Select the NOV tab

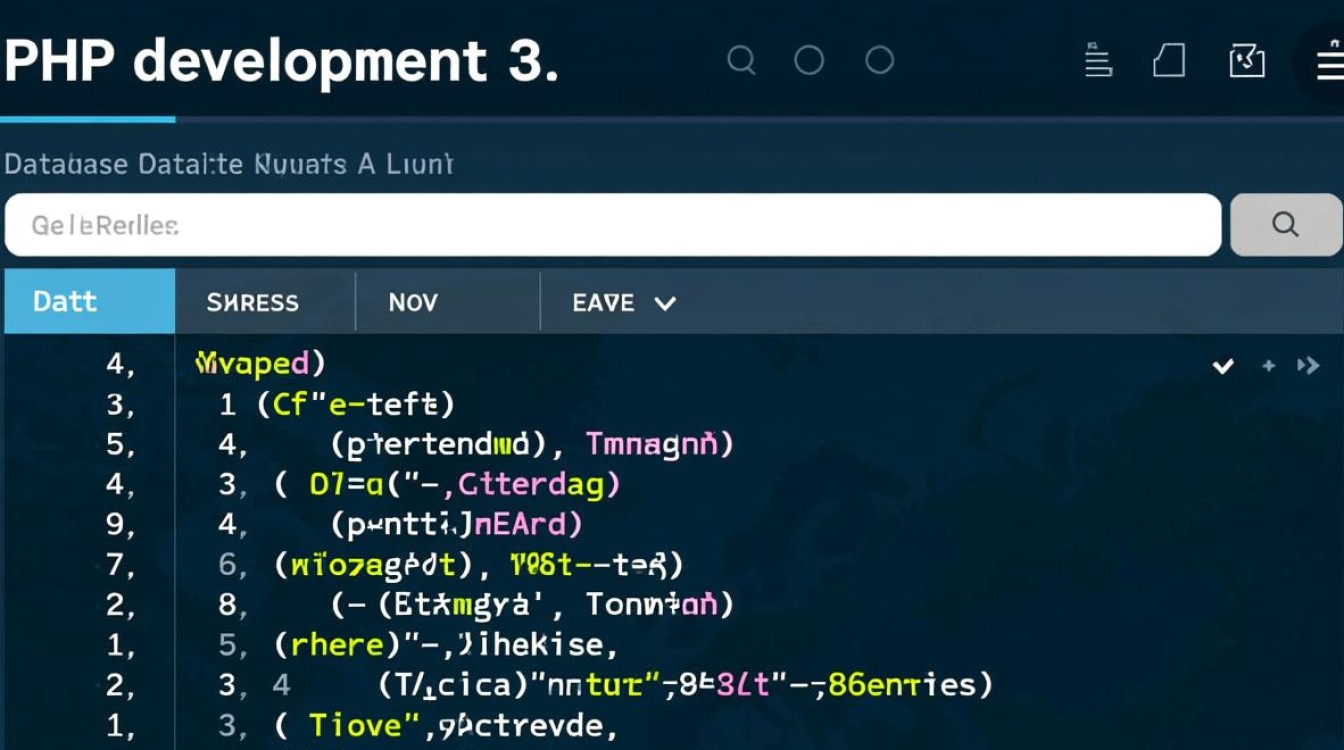point(413,302)
